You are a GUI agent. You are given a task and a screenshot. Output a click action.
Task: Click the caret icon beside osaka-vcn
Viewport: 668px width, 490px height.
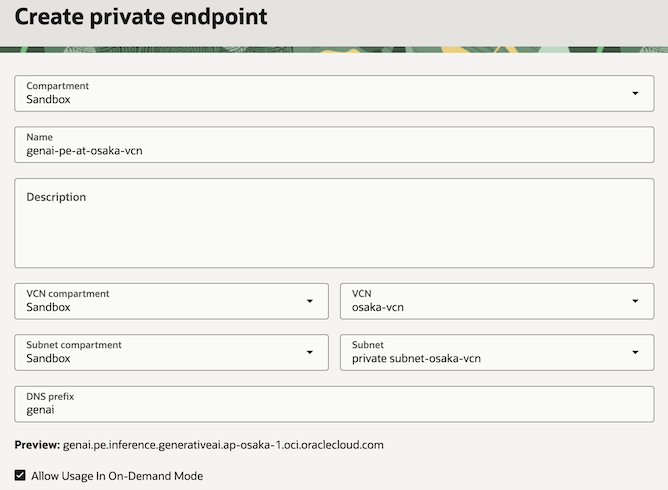click(635, 301)
